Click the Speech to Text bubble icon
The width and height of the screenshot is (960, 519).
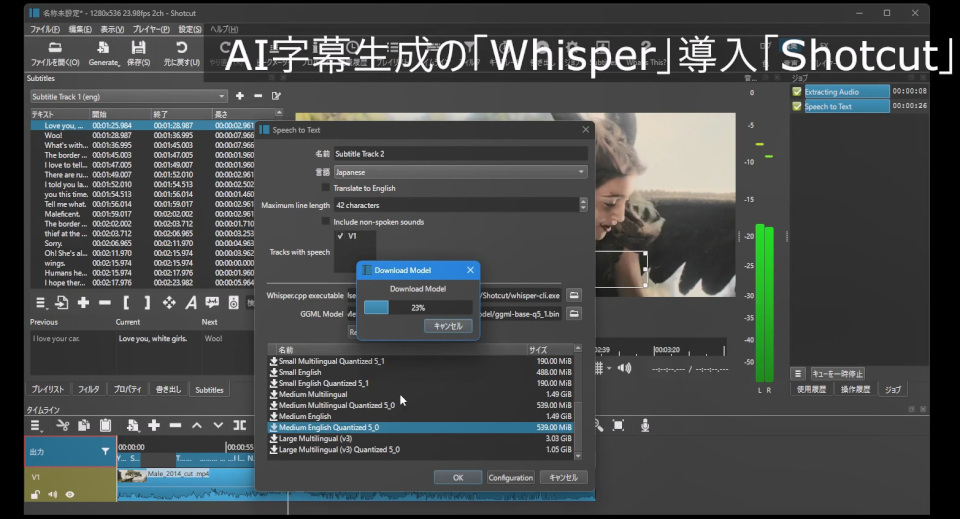click(x=212, y=302)
